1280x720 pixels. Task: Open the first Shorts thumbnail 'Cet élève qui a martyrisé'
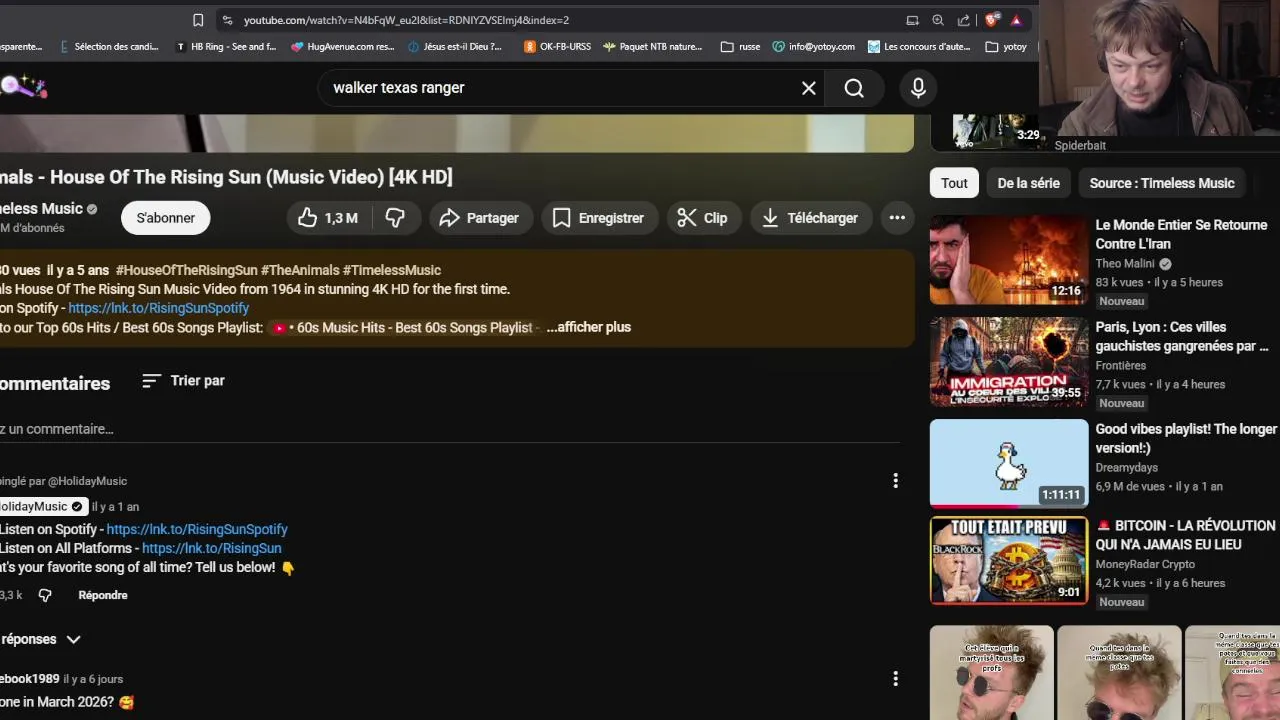(x=991, y=673)
